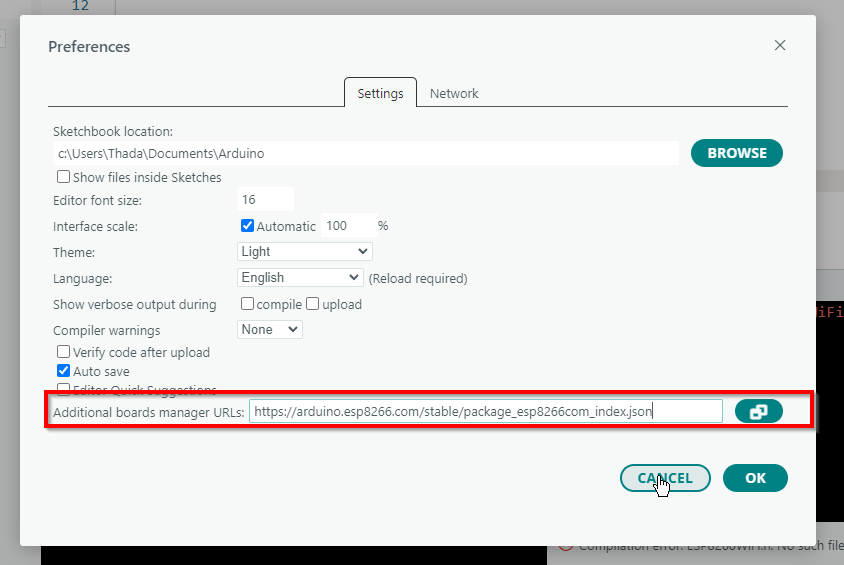844x565 pixels.
Task: Select the Settings tab
Action: click(x=380, y=93)
